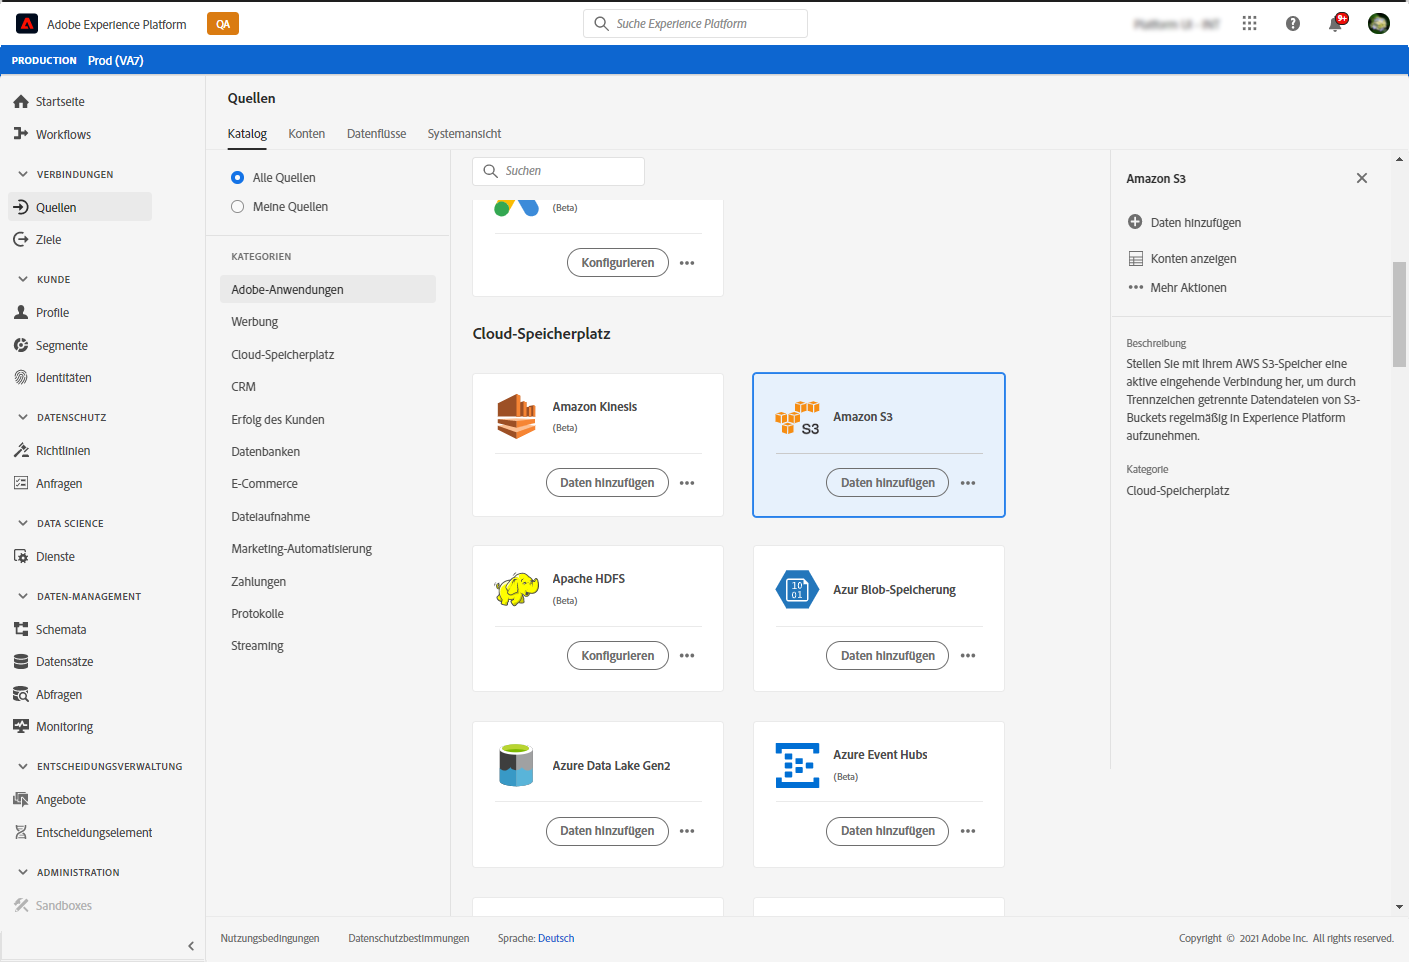1409x962 pixels.
Task: Click the scrollbar down arrow
Action: click(1399, 907)
